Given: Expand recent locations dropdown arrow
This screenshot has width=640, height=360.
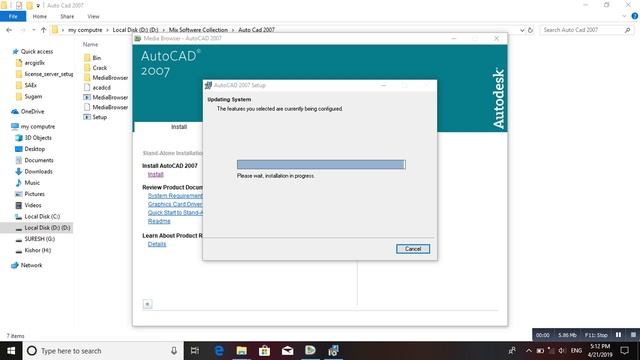Looking at the screenshot, I should [33, 30].
